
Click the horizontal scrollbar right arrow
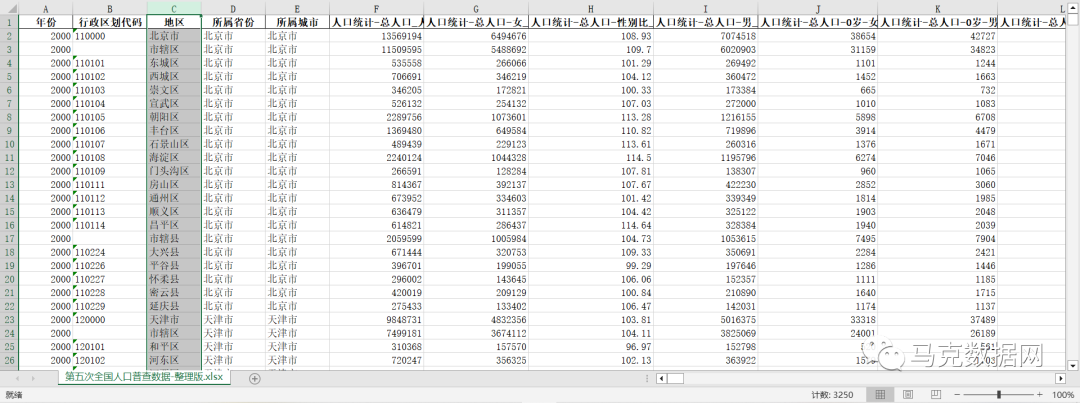1060,378
